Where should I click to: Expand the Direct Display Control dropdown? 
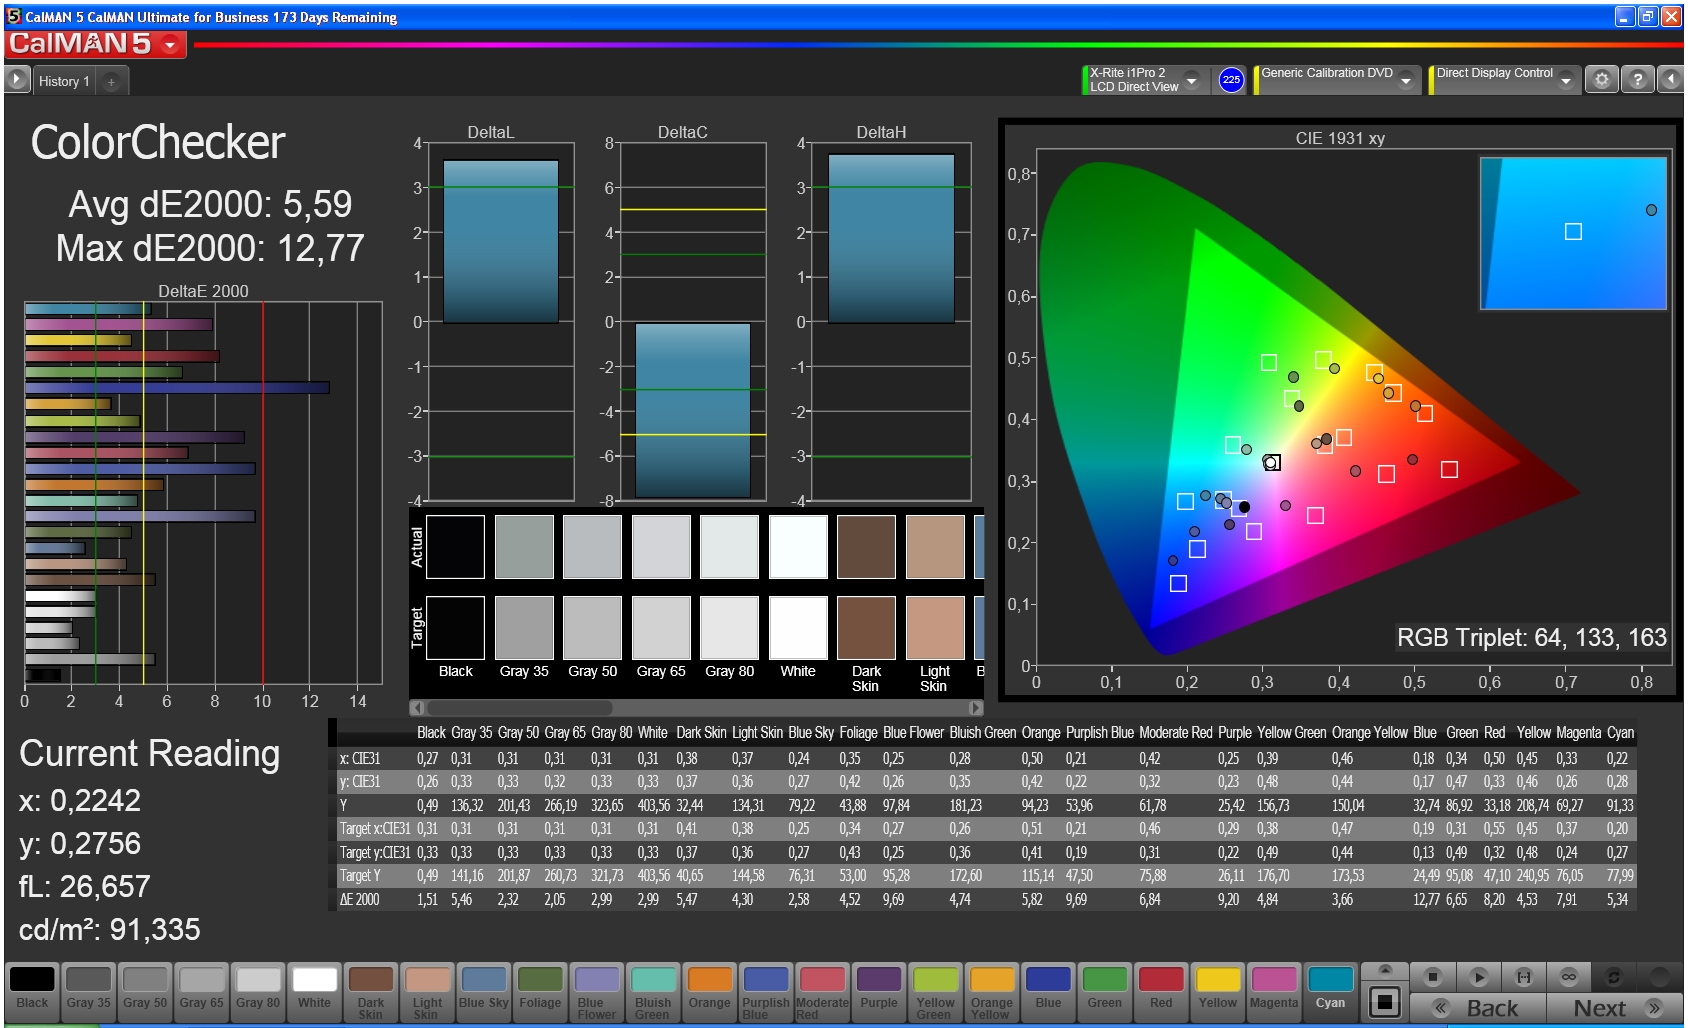(1566, 80)
